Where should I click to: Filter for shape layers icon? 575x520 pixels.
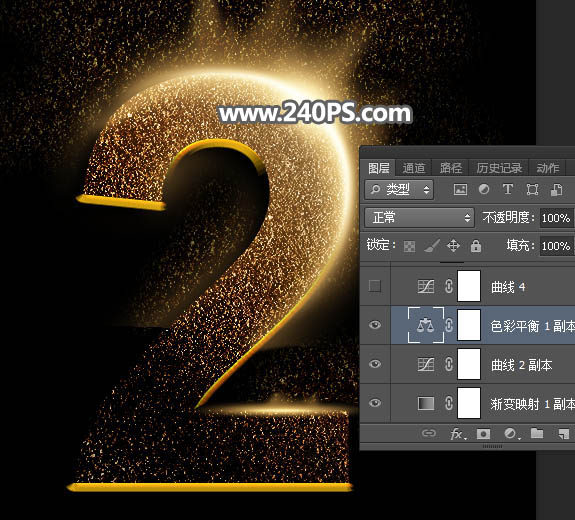pyautogui.click(x=532, y=190)
